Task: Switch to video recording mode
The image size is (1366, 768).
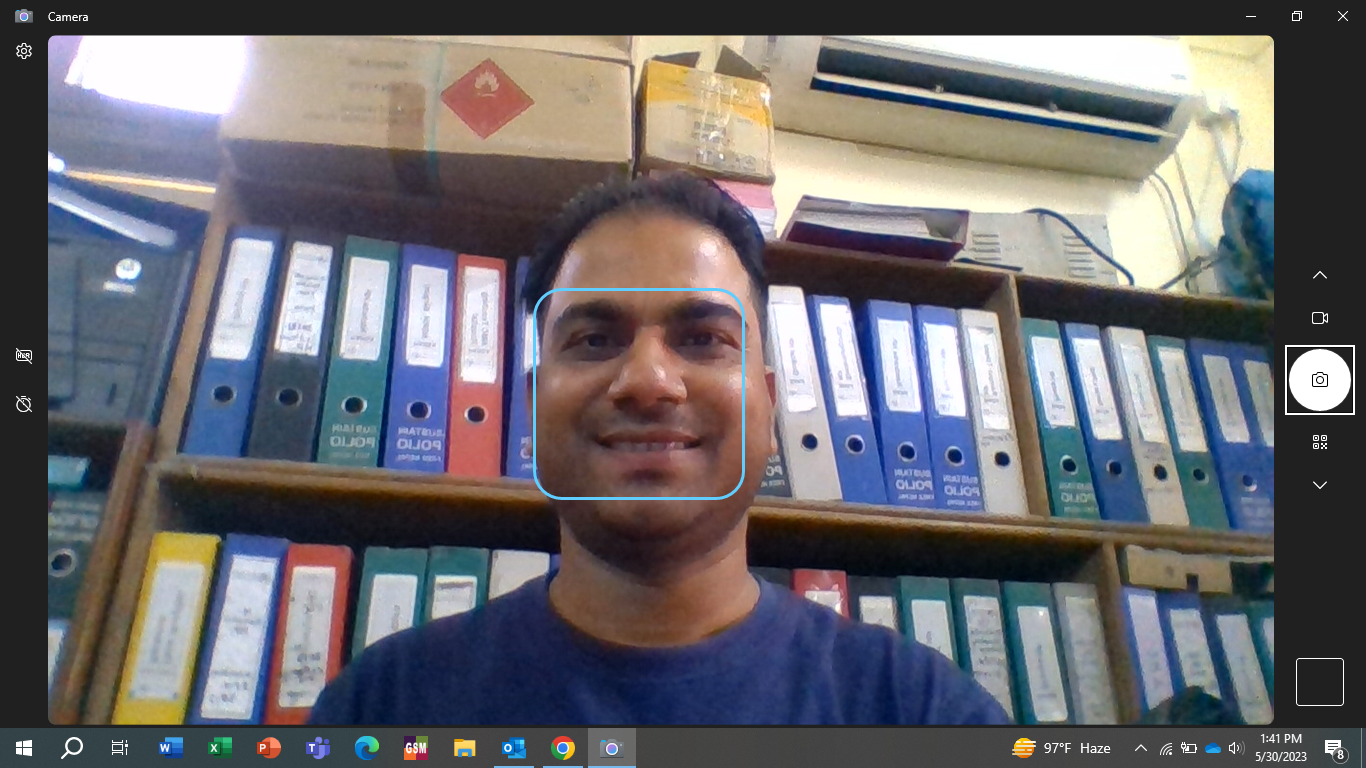Action: (x=1319, y=318)
